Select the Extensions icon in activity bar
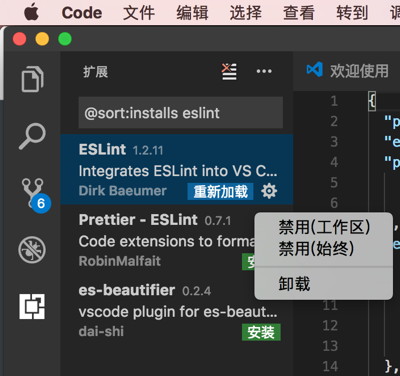Screen dimensions: 400x376 pos(32,306)
